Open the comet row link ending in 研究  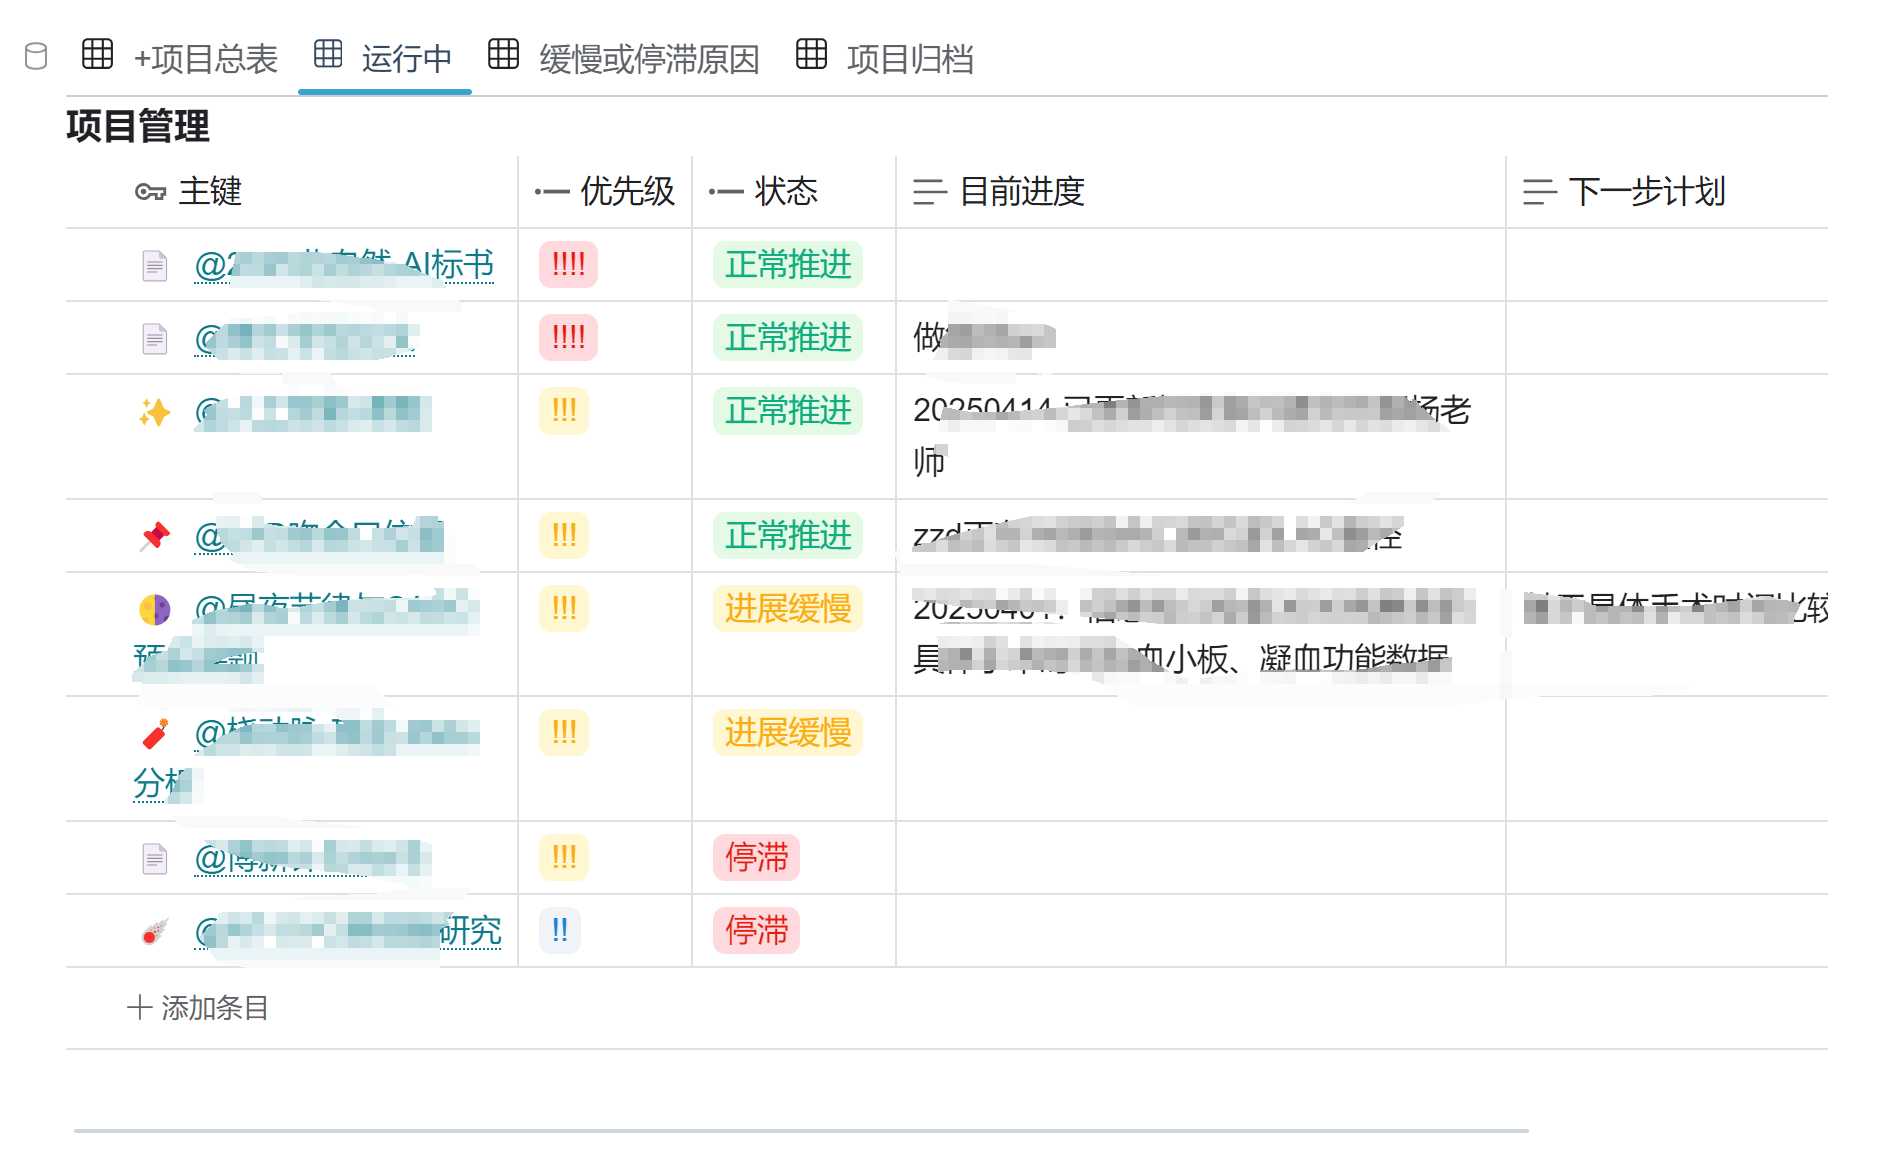click(348, 931)
